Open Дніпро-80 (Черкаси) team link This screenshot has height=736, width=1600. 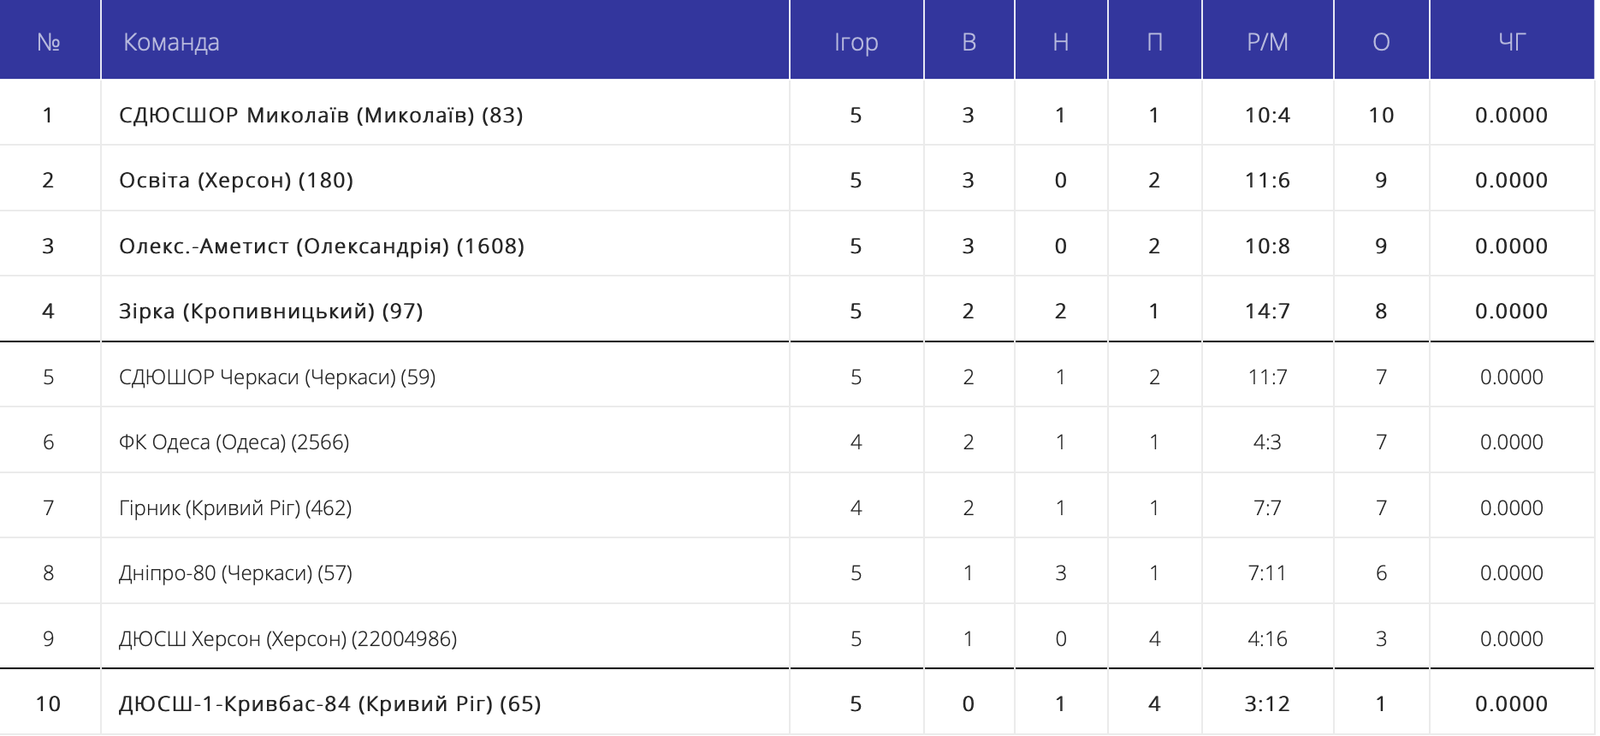coord(235,573)
